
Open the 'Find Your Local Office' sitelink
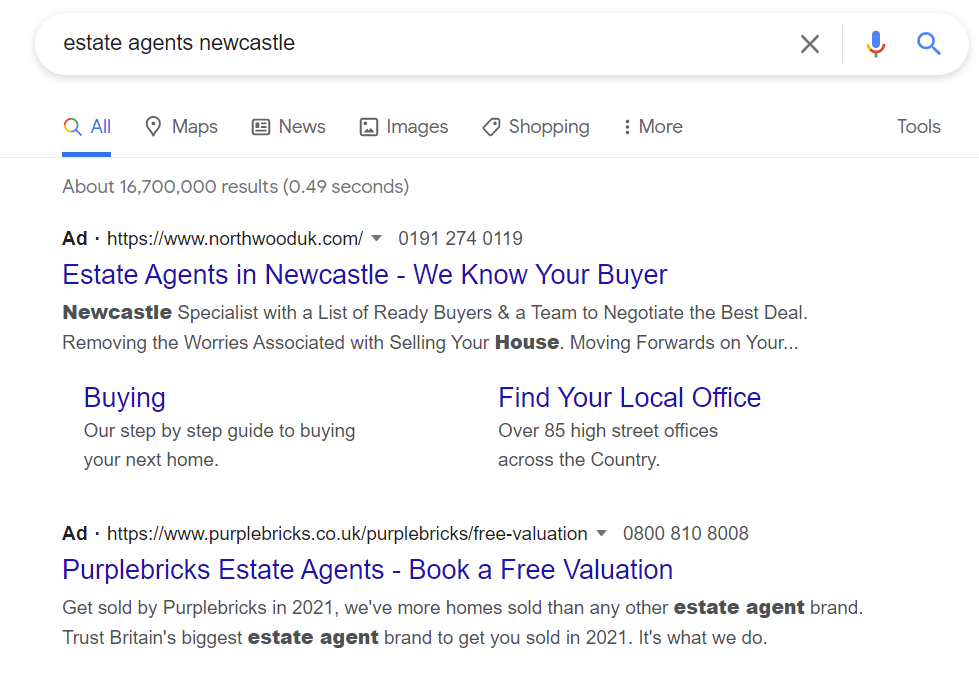pyautogui.click(x=629, y=398)
